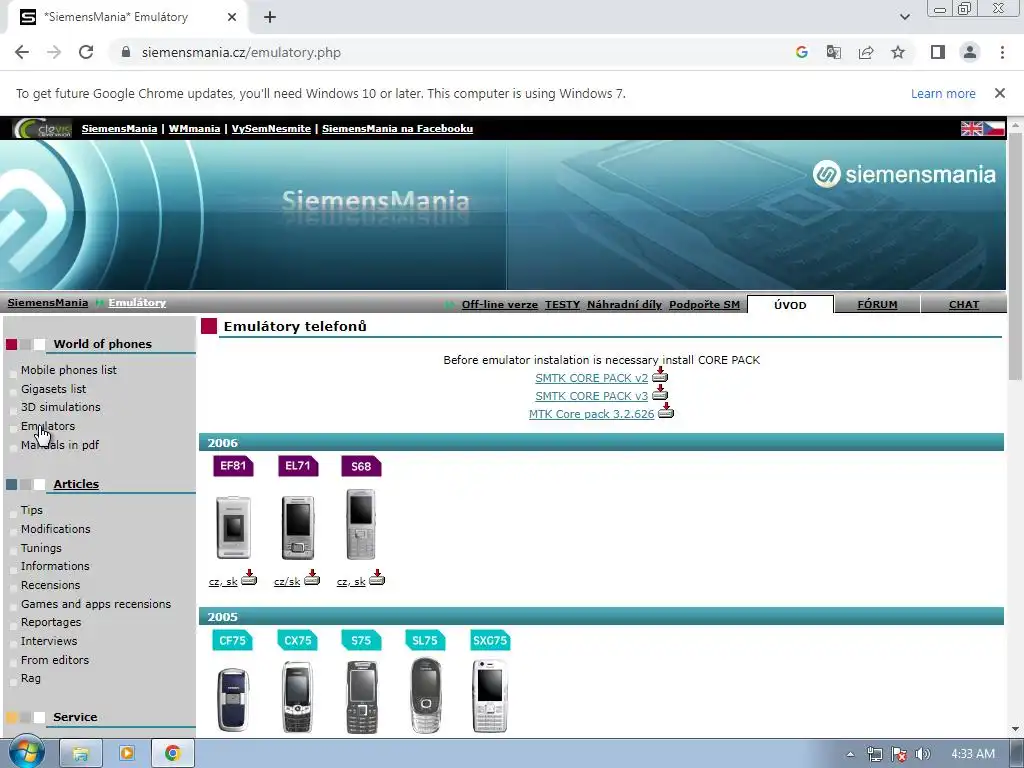The image size is (1024, 768).
Task: Open the tab search dropdown arrow
Action: (x=904, y=17)
